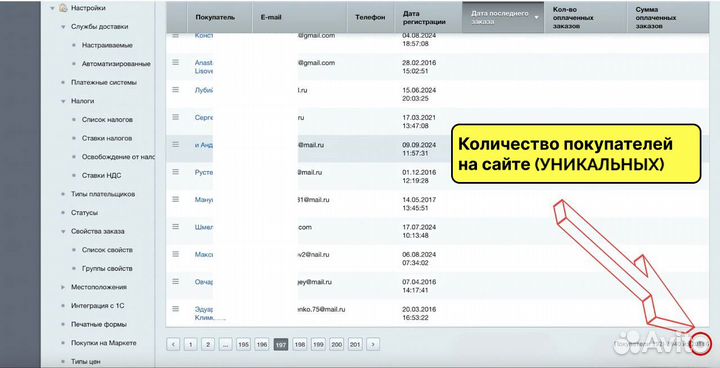Open Интеграция с 1С section

click(x=98, y=306)
